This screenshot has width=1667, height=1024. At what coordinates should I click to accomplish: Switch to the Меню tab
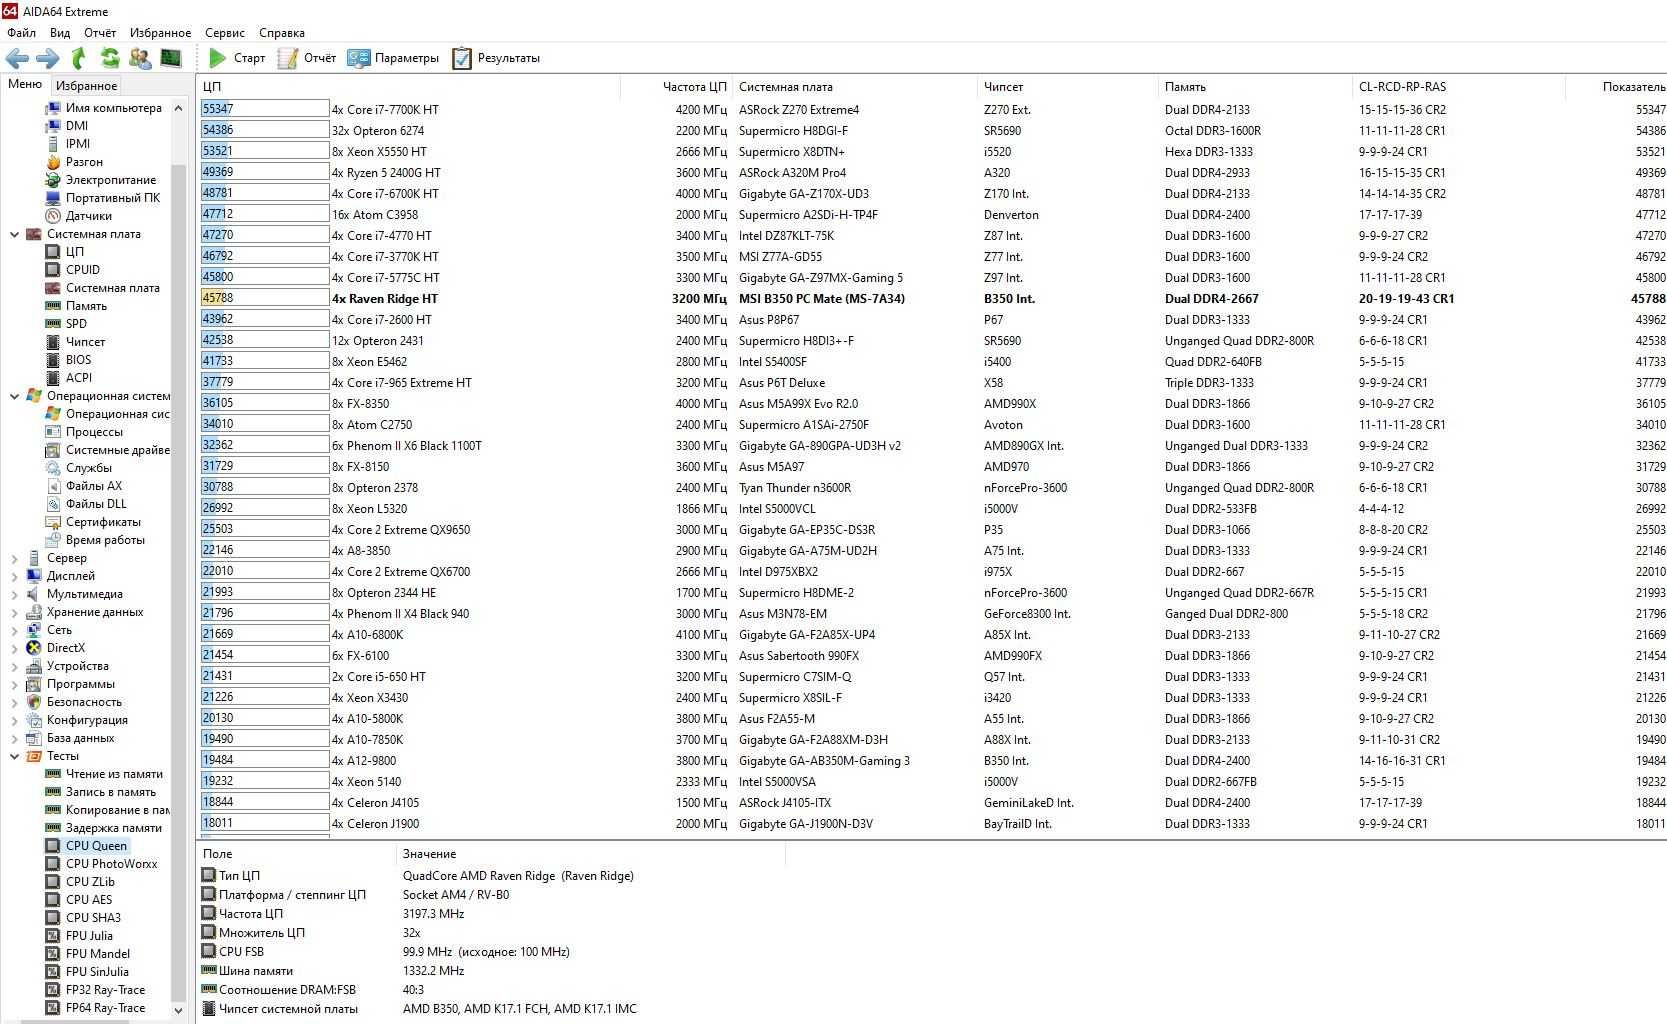pos(25,84)
